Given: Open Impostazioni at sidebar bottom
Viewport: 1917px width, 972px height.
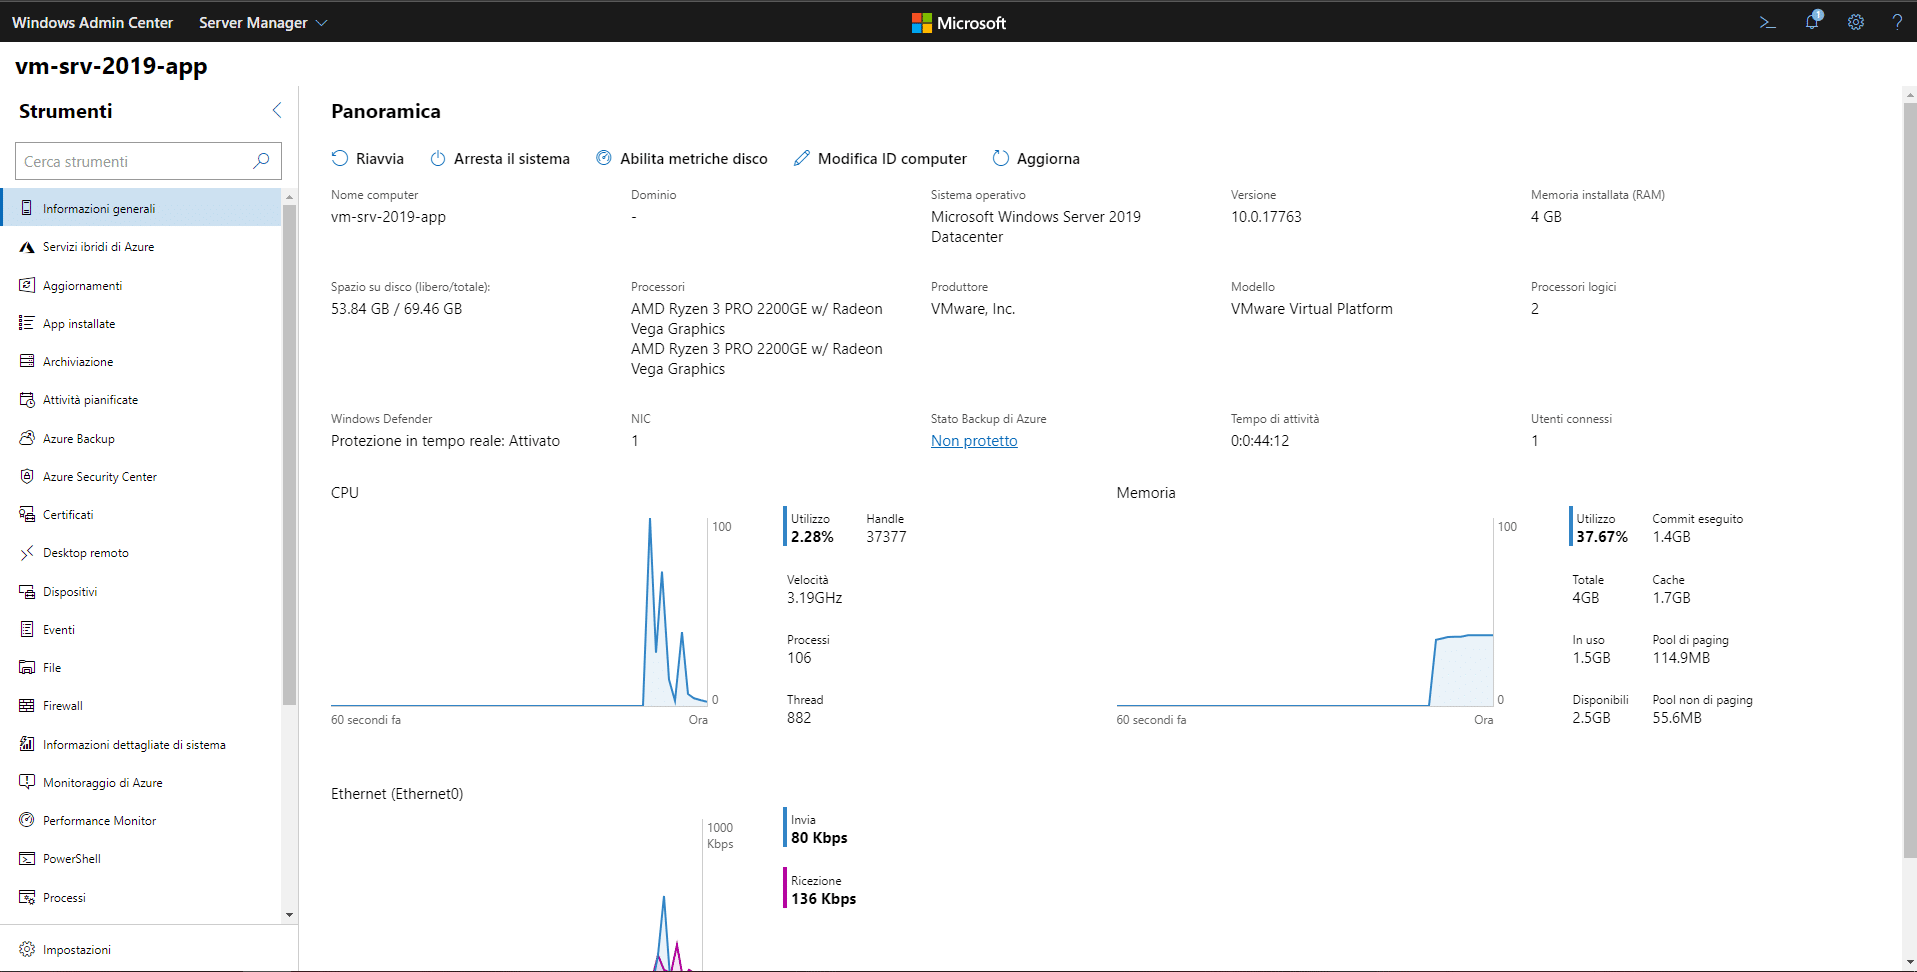Looking at the screenshot, I should (148, 949).
